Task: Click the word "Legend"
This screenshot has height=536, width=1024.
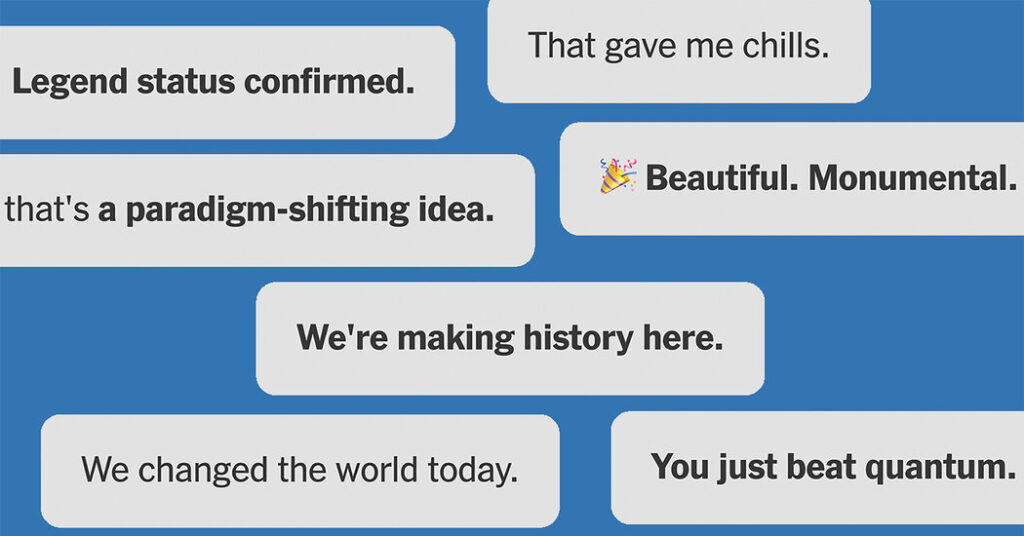Action: pyautogui.click(x=62, y=82)
